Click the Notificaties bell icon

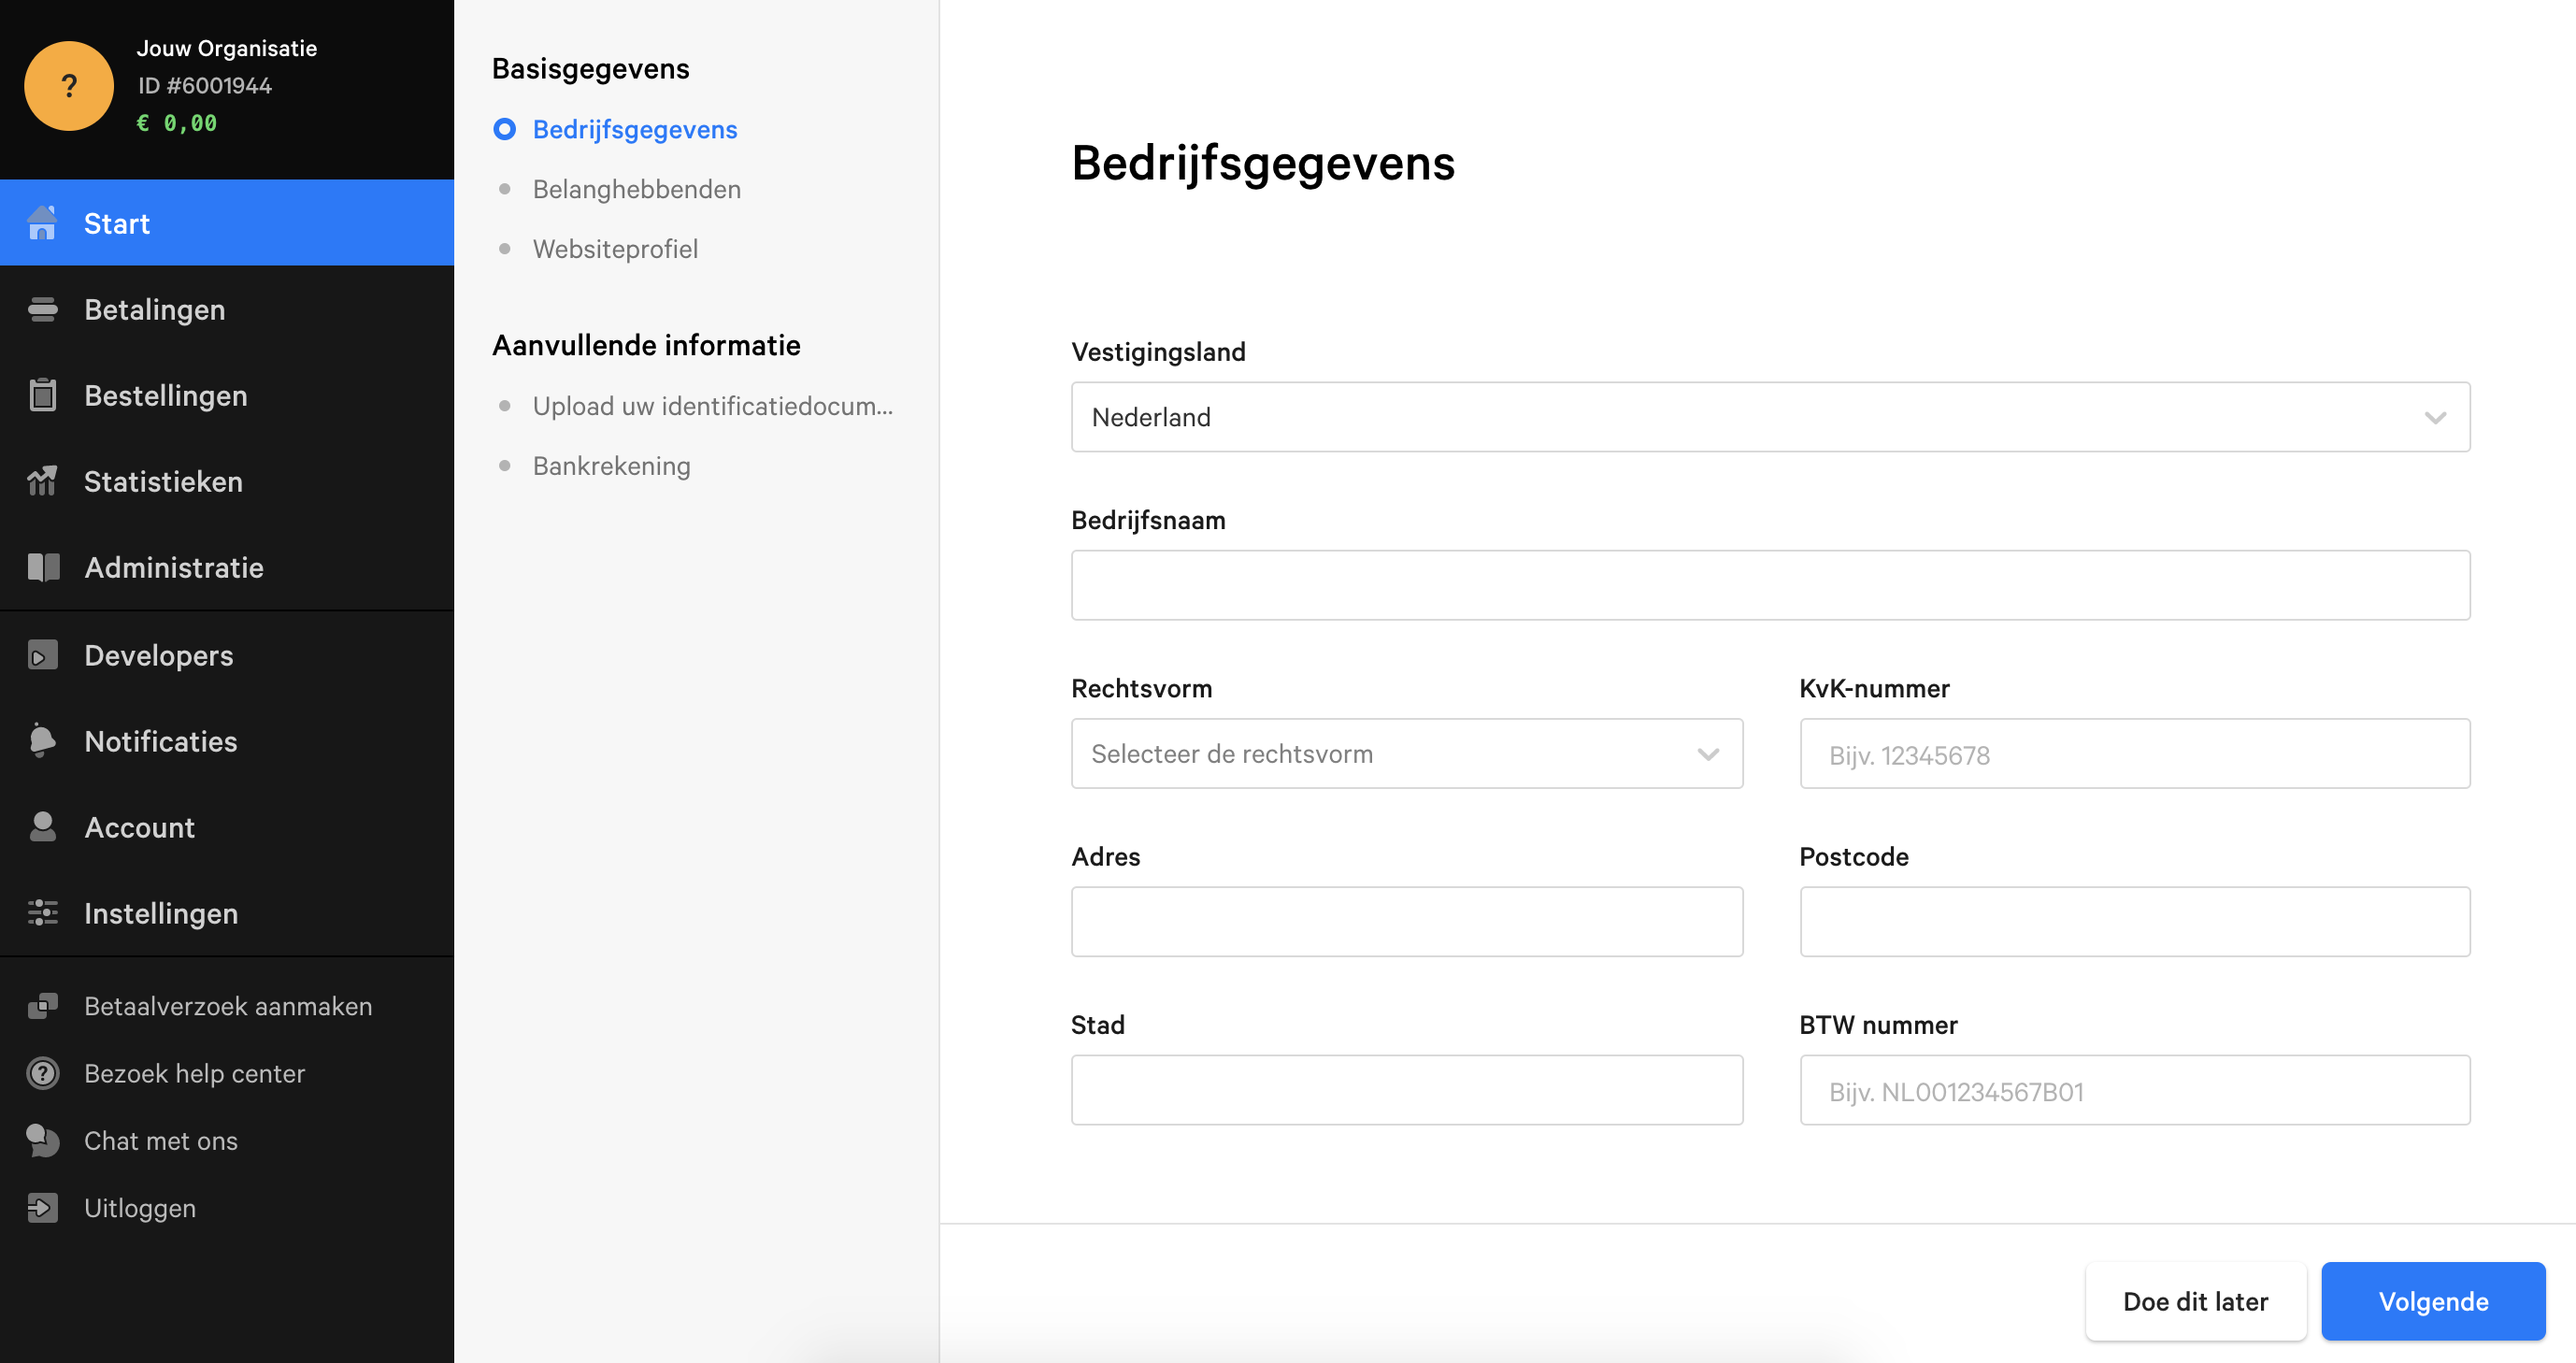click(42, 741)
